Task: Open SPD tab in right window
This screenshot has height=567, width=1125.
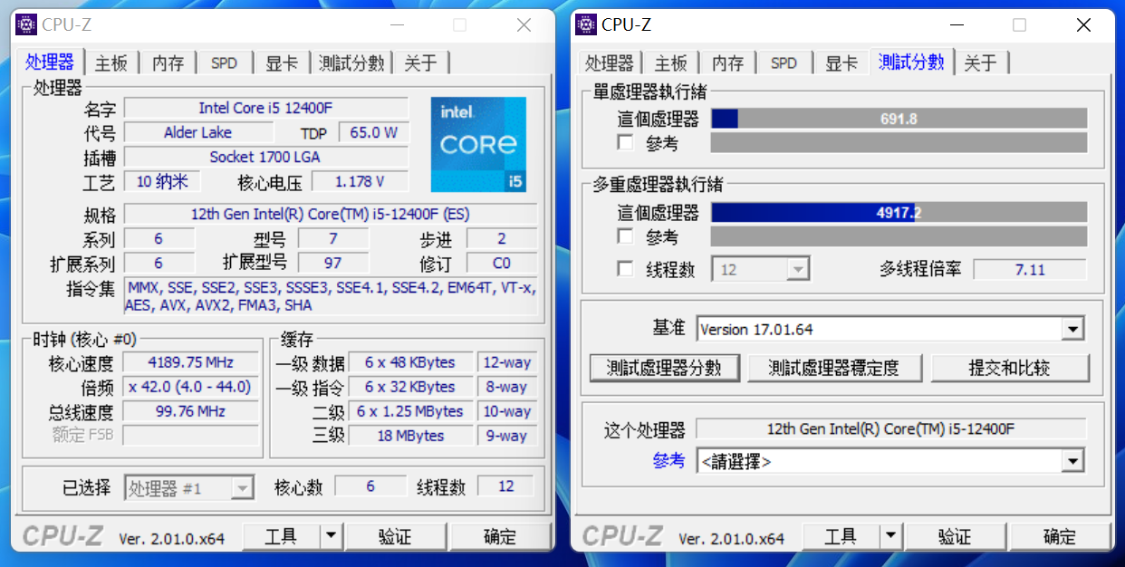Action: tap(783, 63)
